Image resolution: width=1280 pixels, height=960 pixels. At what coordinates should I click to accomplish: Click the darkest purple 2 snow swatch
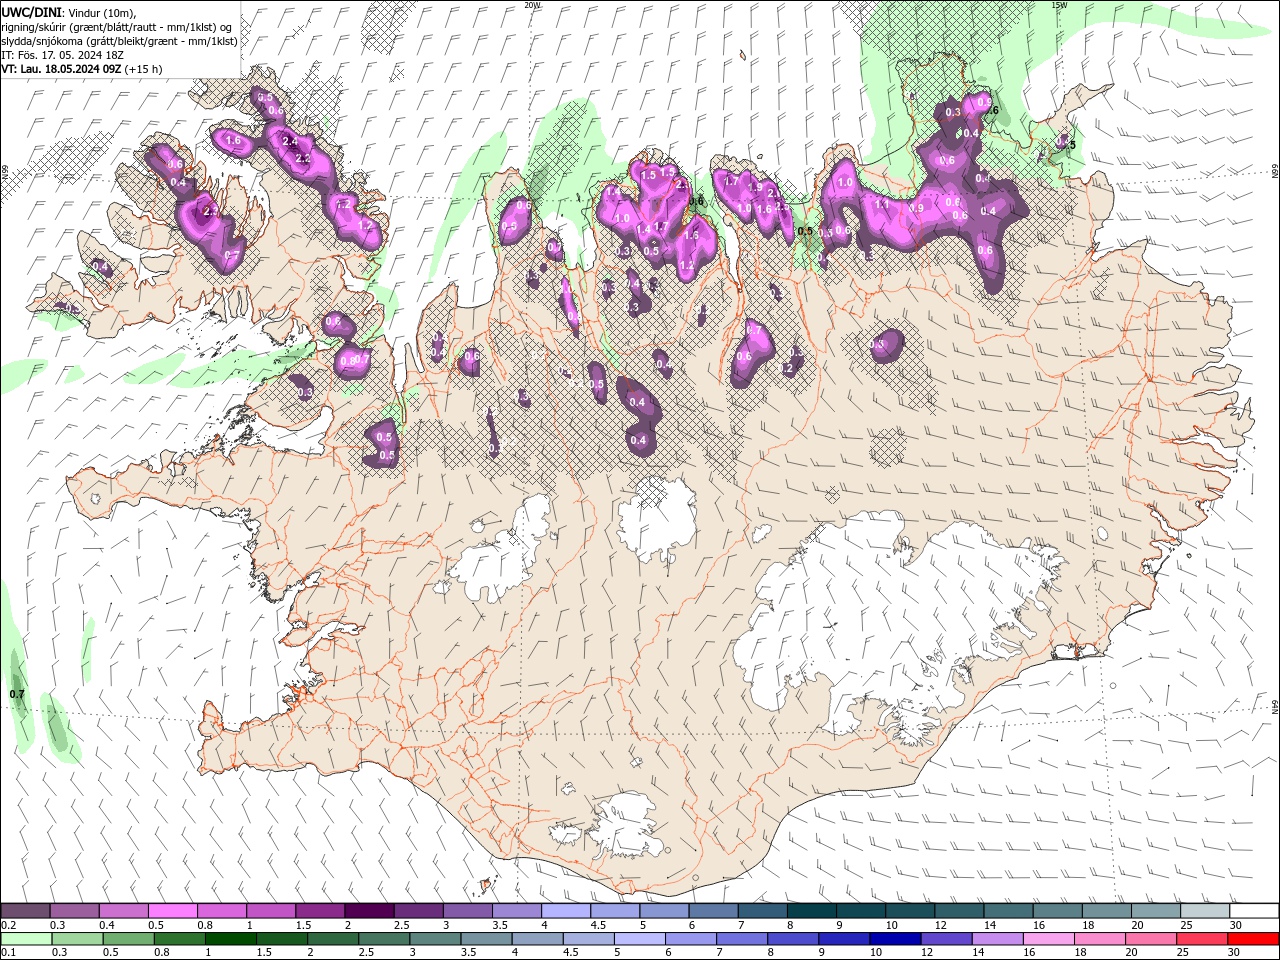point(369,911)
